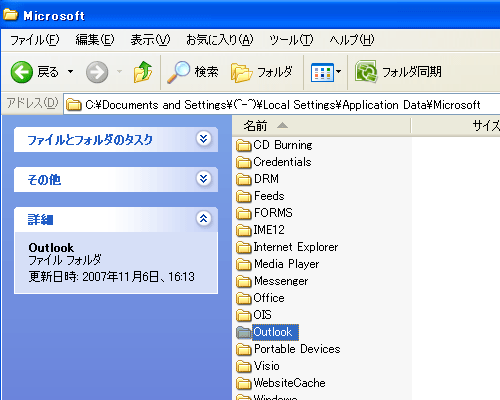The image size is (500, 400).
Task: Select the Visio folder icon
Action: pyautogui.click(x=244, y=366)
